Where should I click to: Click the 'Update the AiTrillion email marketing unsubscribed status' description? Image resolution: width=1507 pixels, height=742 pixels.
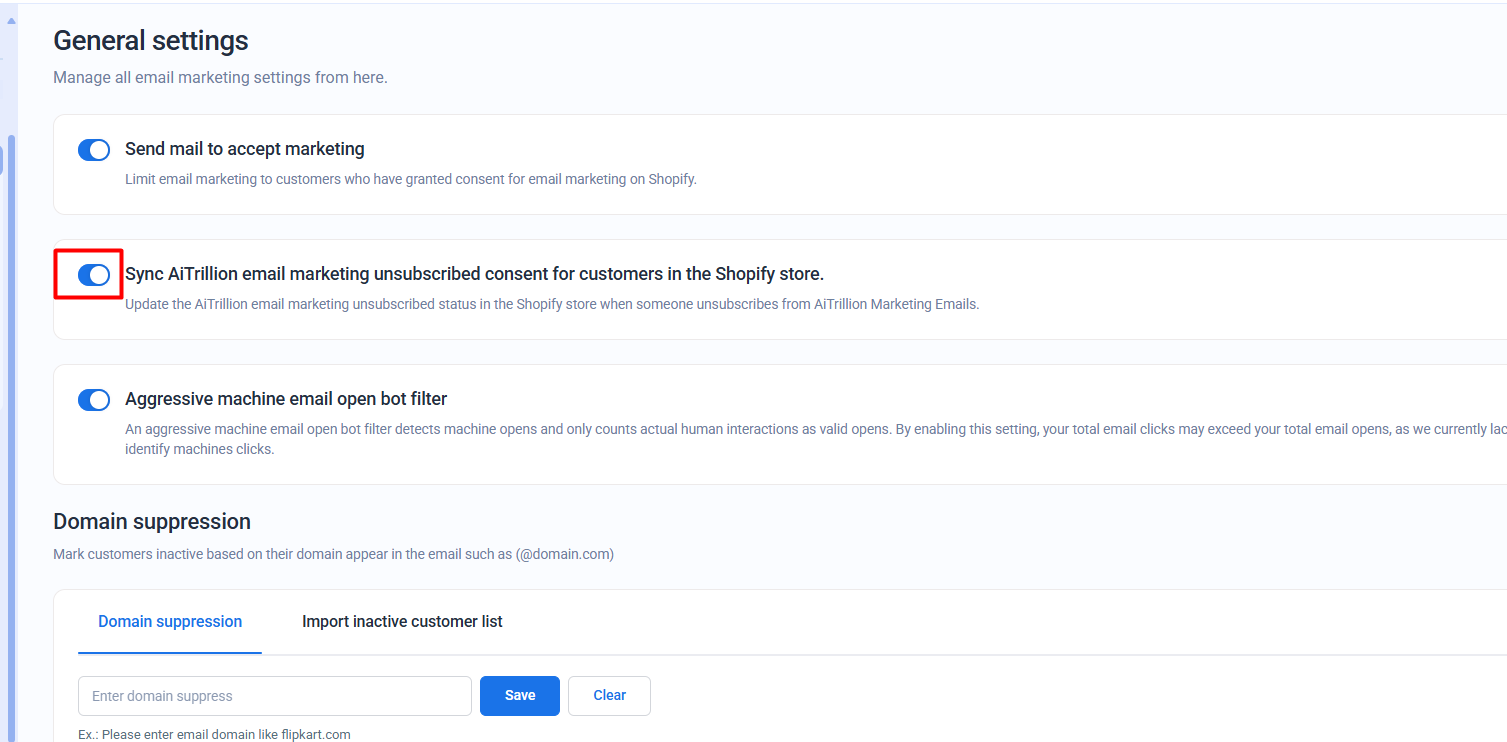tap(552, 305)
